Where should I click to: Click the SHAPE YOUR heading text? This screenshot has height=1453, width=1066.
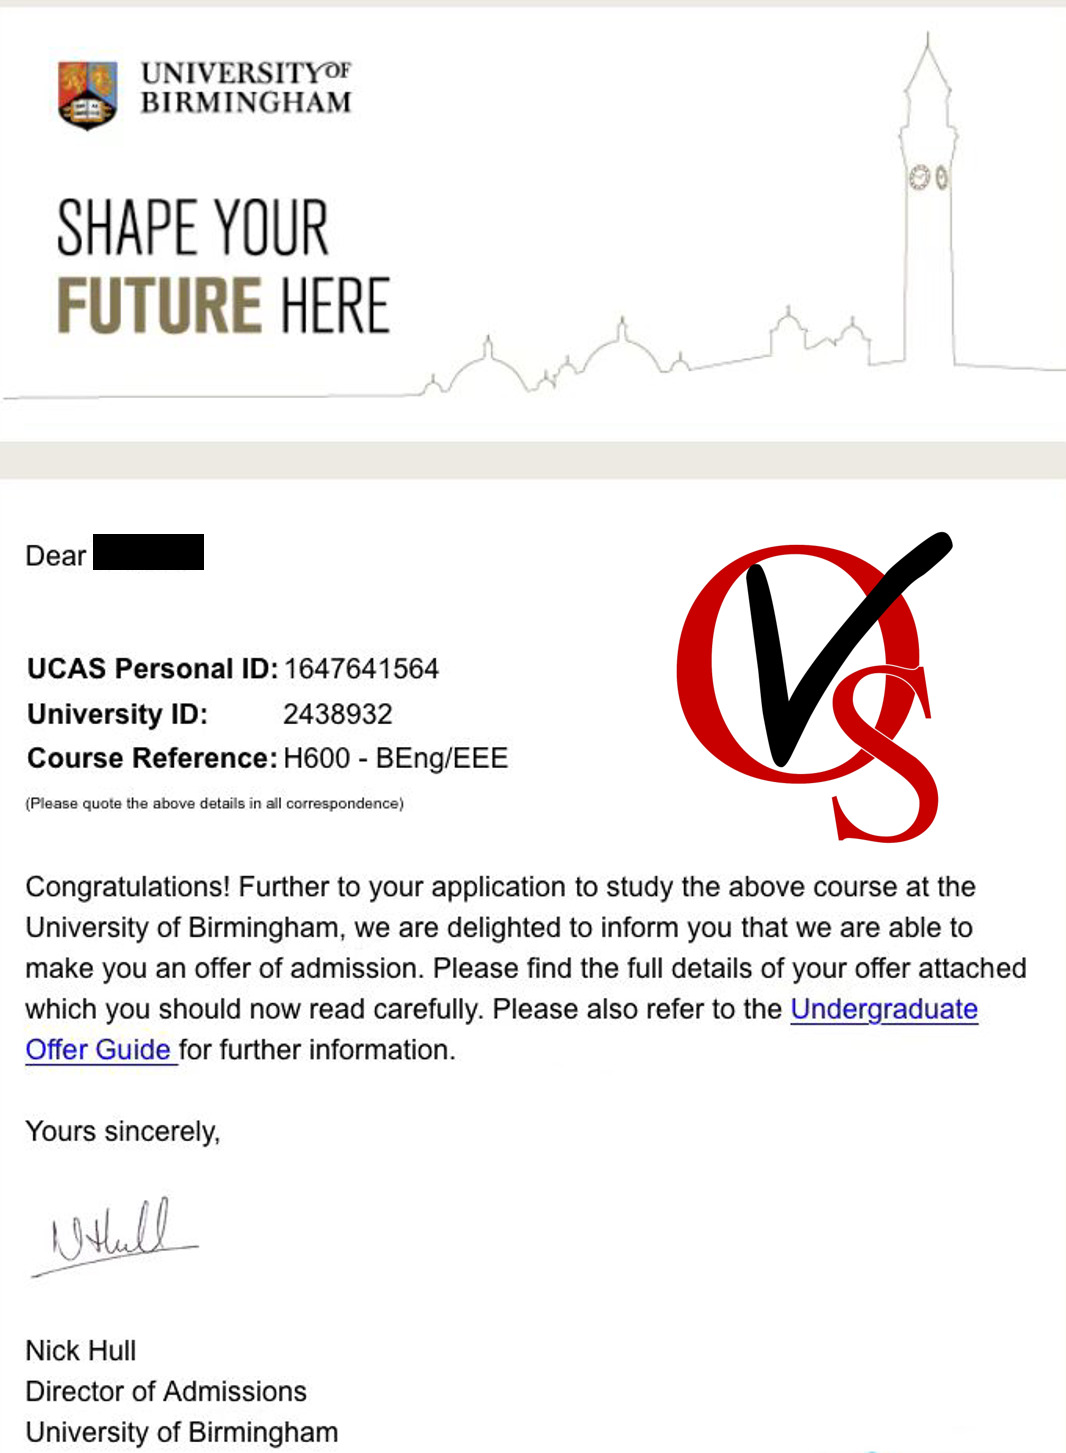pos(192,228)
